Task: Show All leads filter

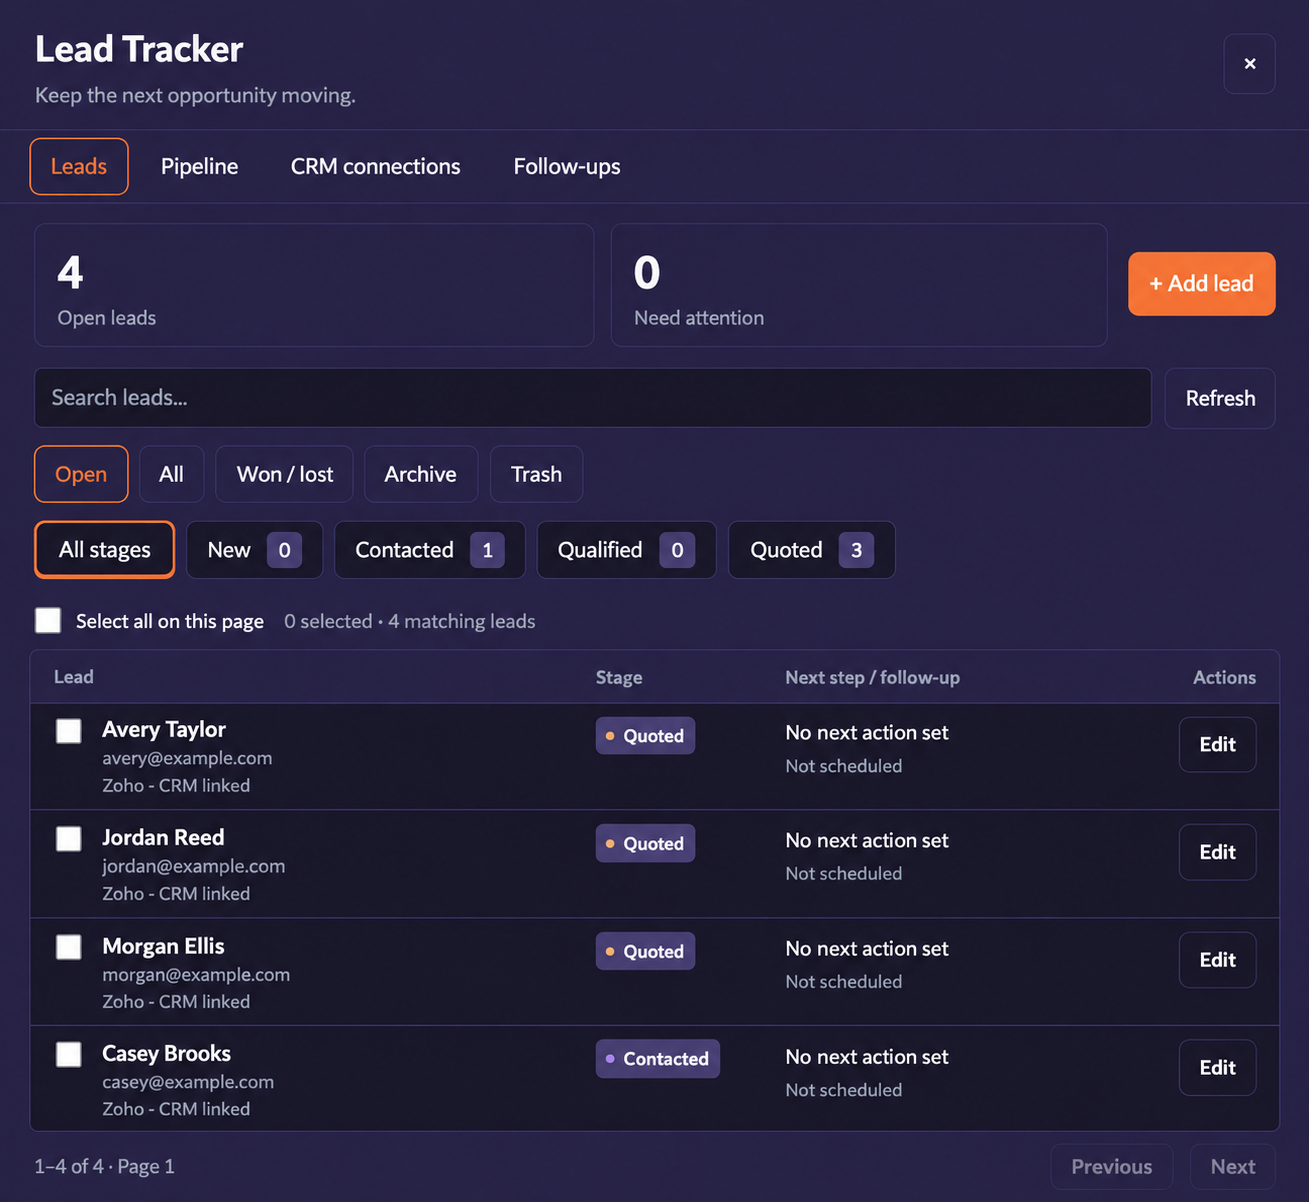Action: tap(171, 474)
